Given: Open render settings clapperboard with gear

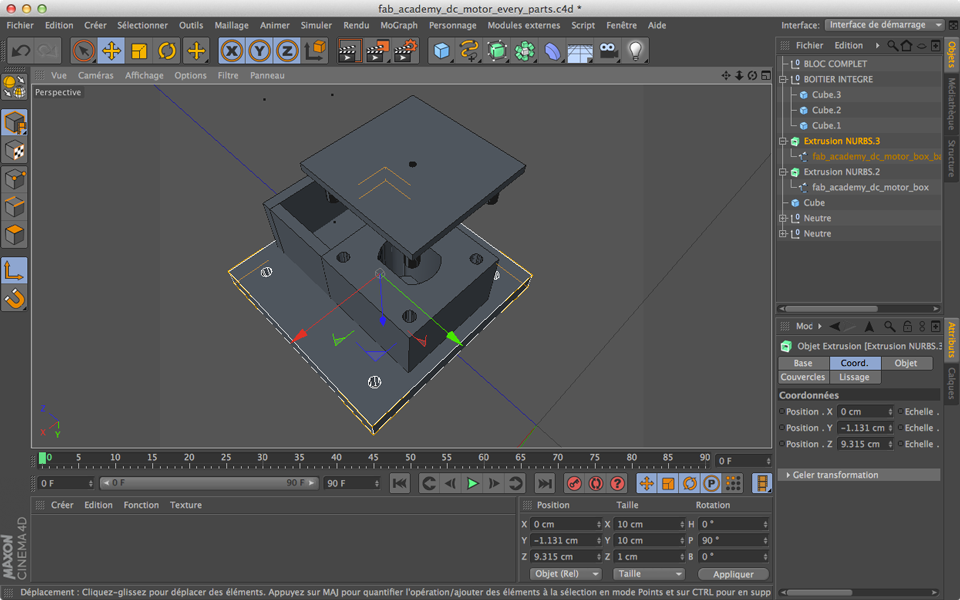Looking at the screenshot, I should click(x=405, y=50).
